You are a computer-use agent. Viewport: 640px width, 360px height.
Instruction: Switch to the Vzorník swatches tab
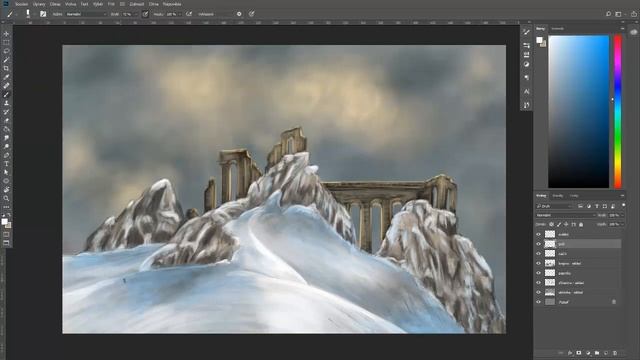558,29
